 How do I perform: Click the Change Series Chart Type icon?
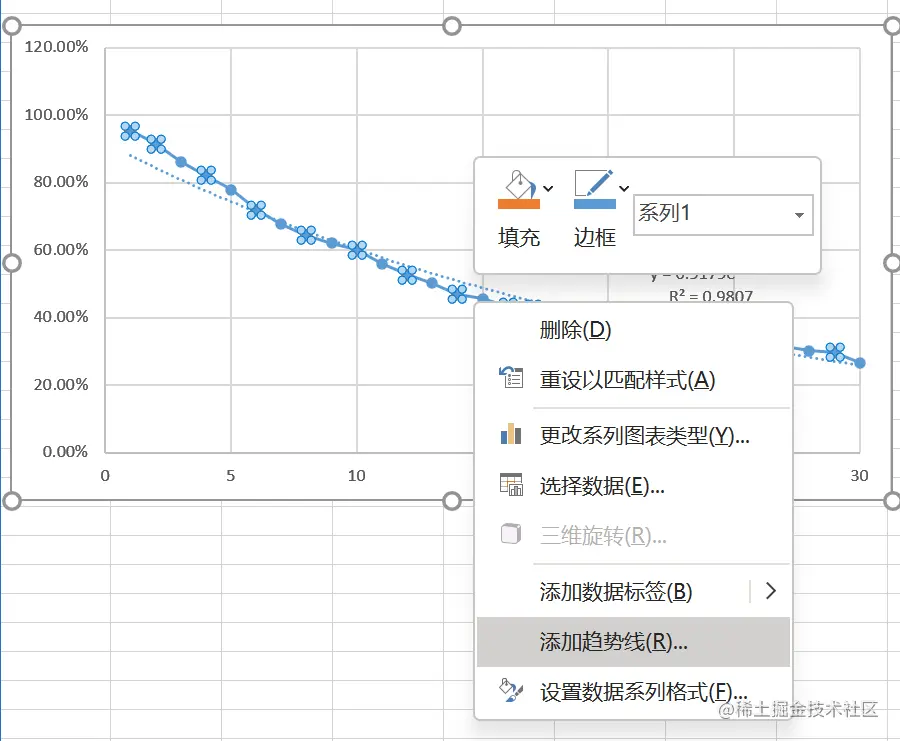click(511, 434)
